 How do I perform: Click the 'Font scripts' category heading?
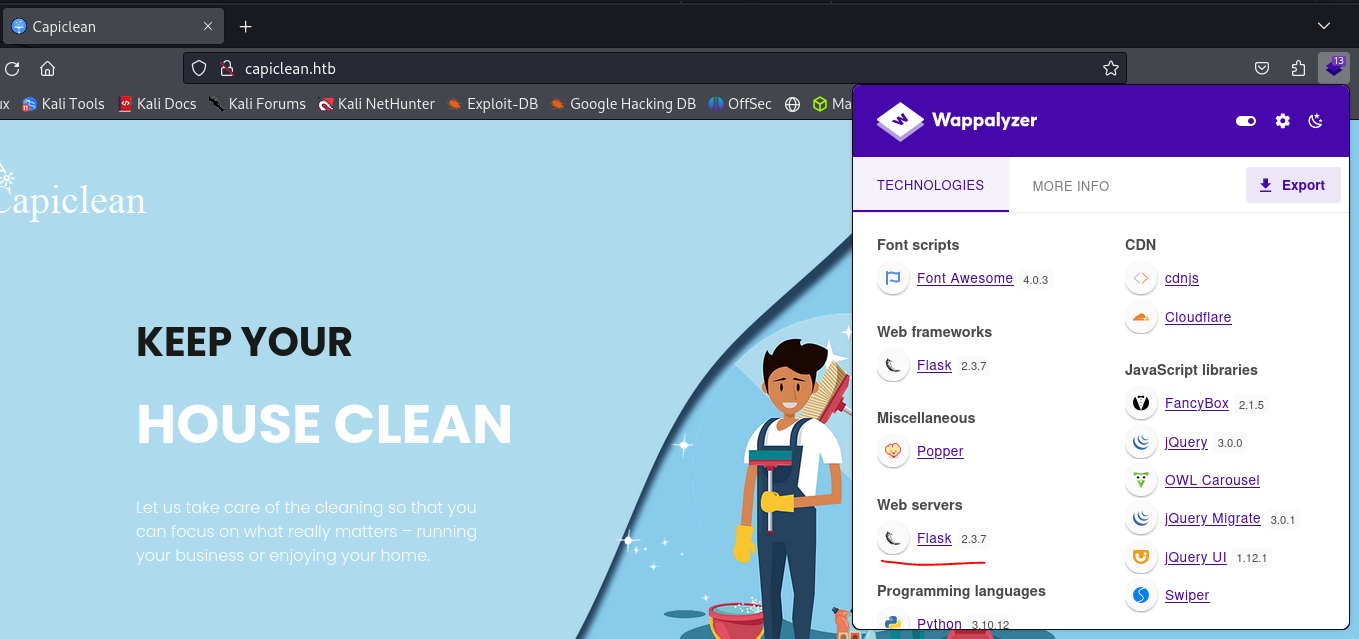click(918, 245)
